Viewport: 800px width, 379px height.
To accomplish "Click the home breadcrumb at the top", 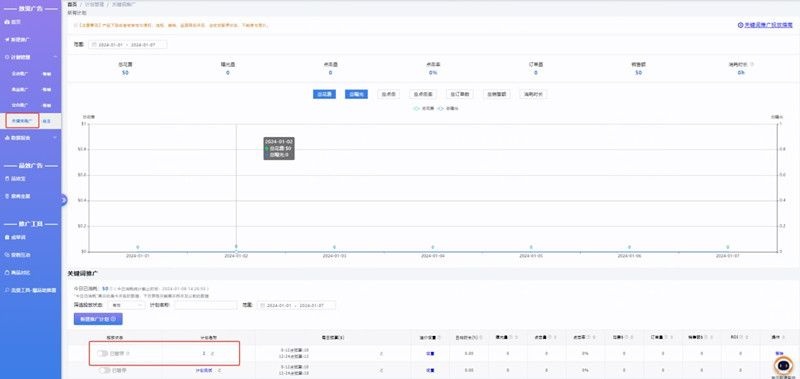I will tap(72, 4).
